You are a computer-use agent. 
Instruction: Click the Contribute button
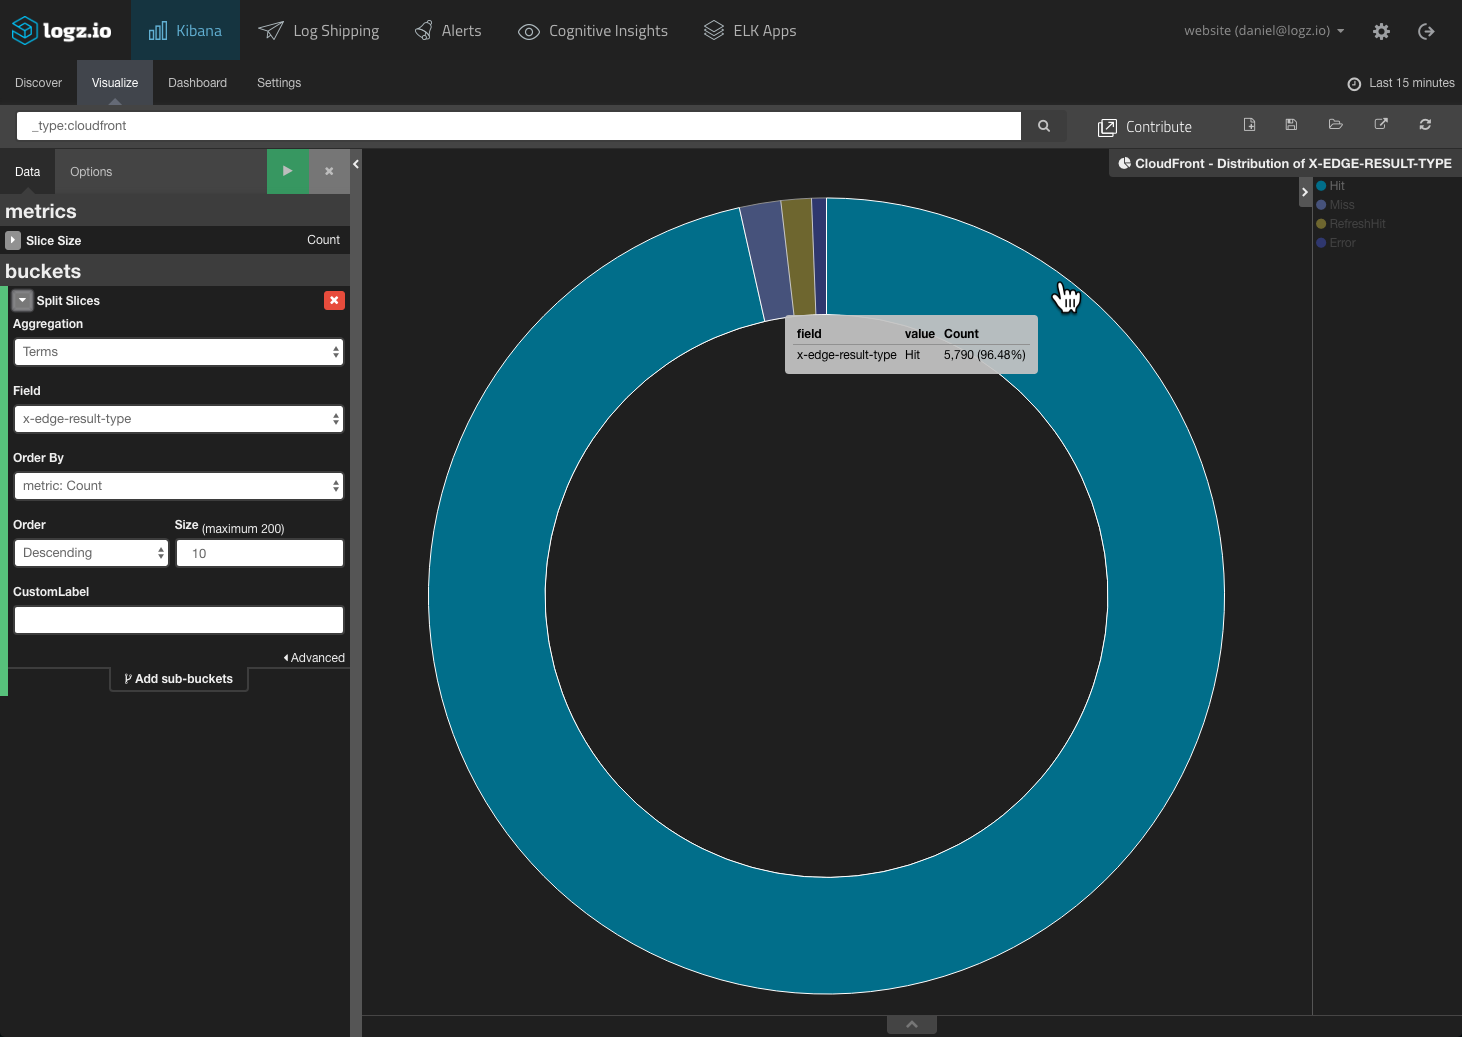tap(1145, 127)
